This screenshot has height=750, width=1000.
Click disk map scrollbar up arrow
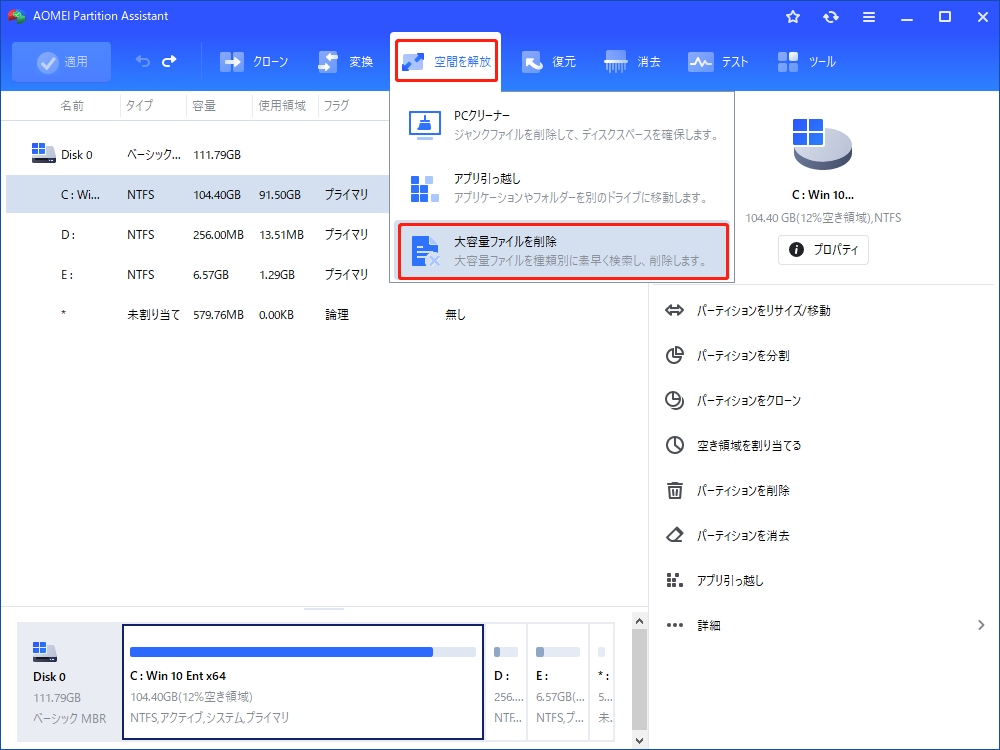pyautogui.click(x=640, y=621)
